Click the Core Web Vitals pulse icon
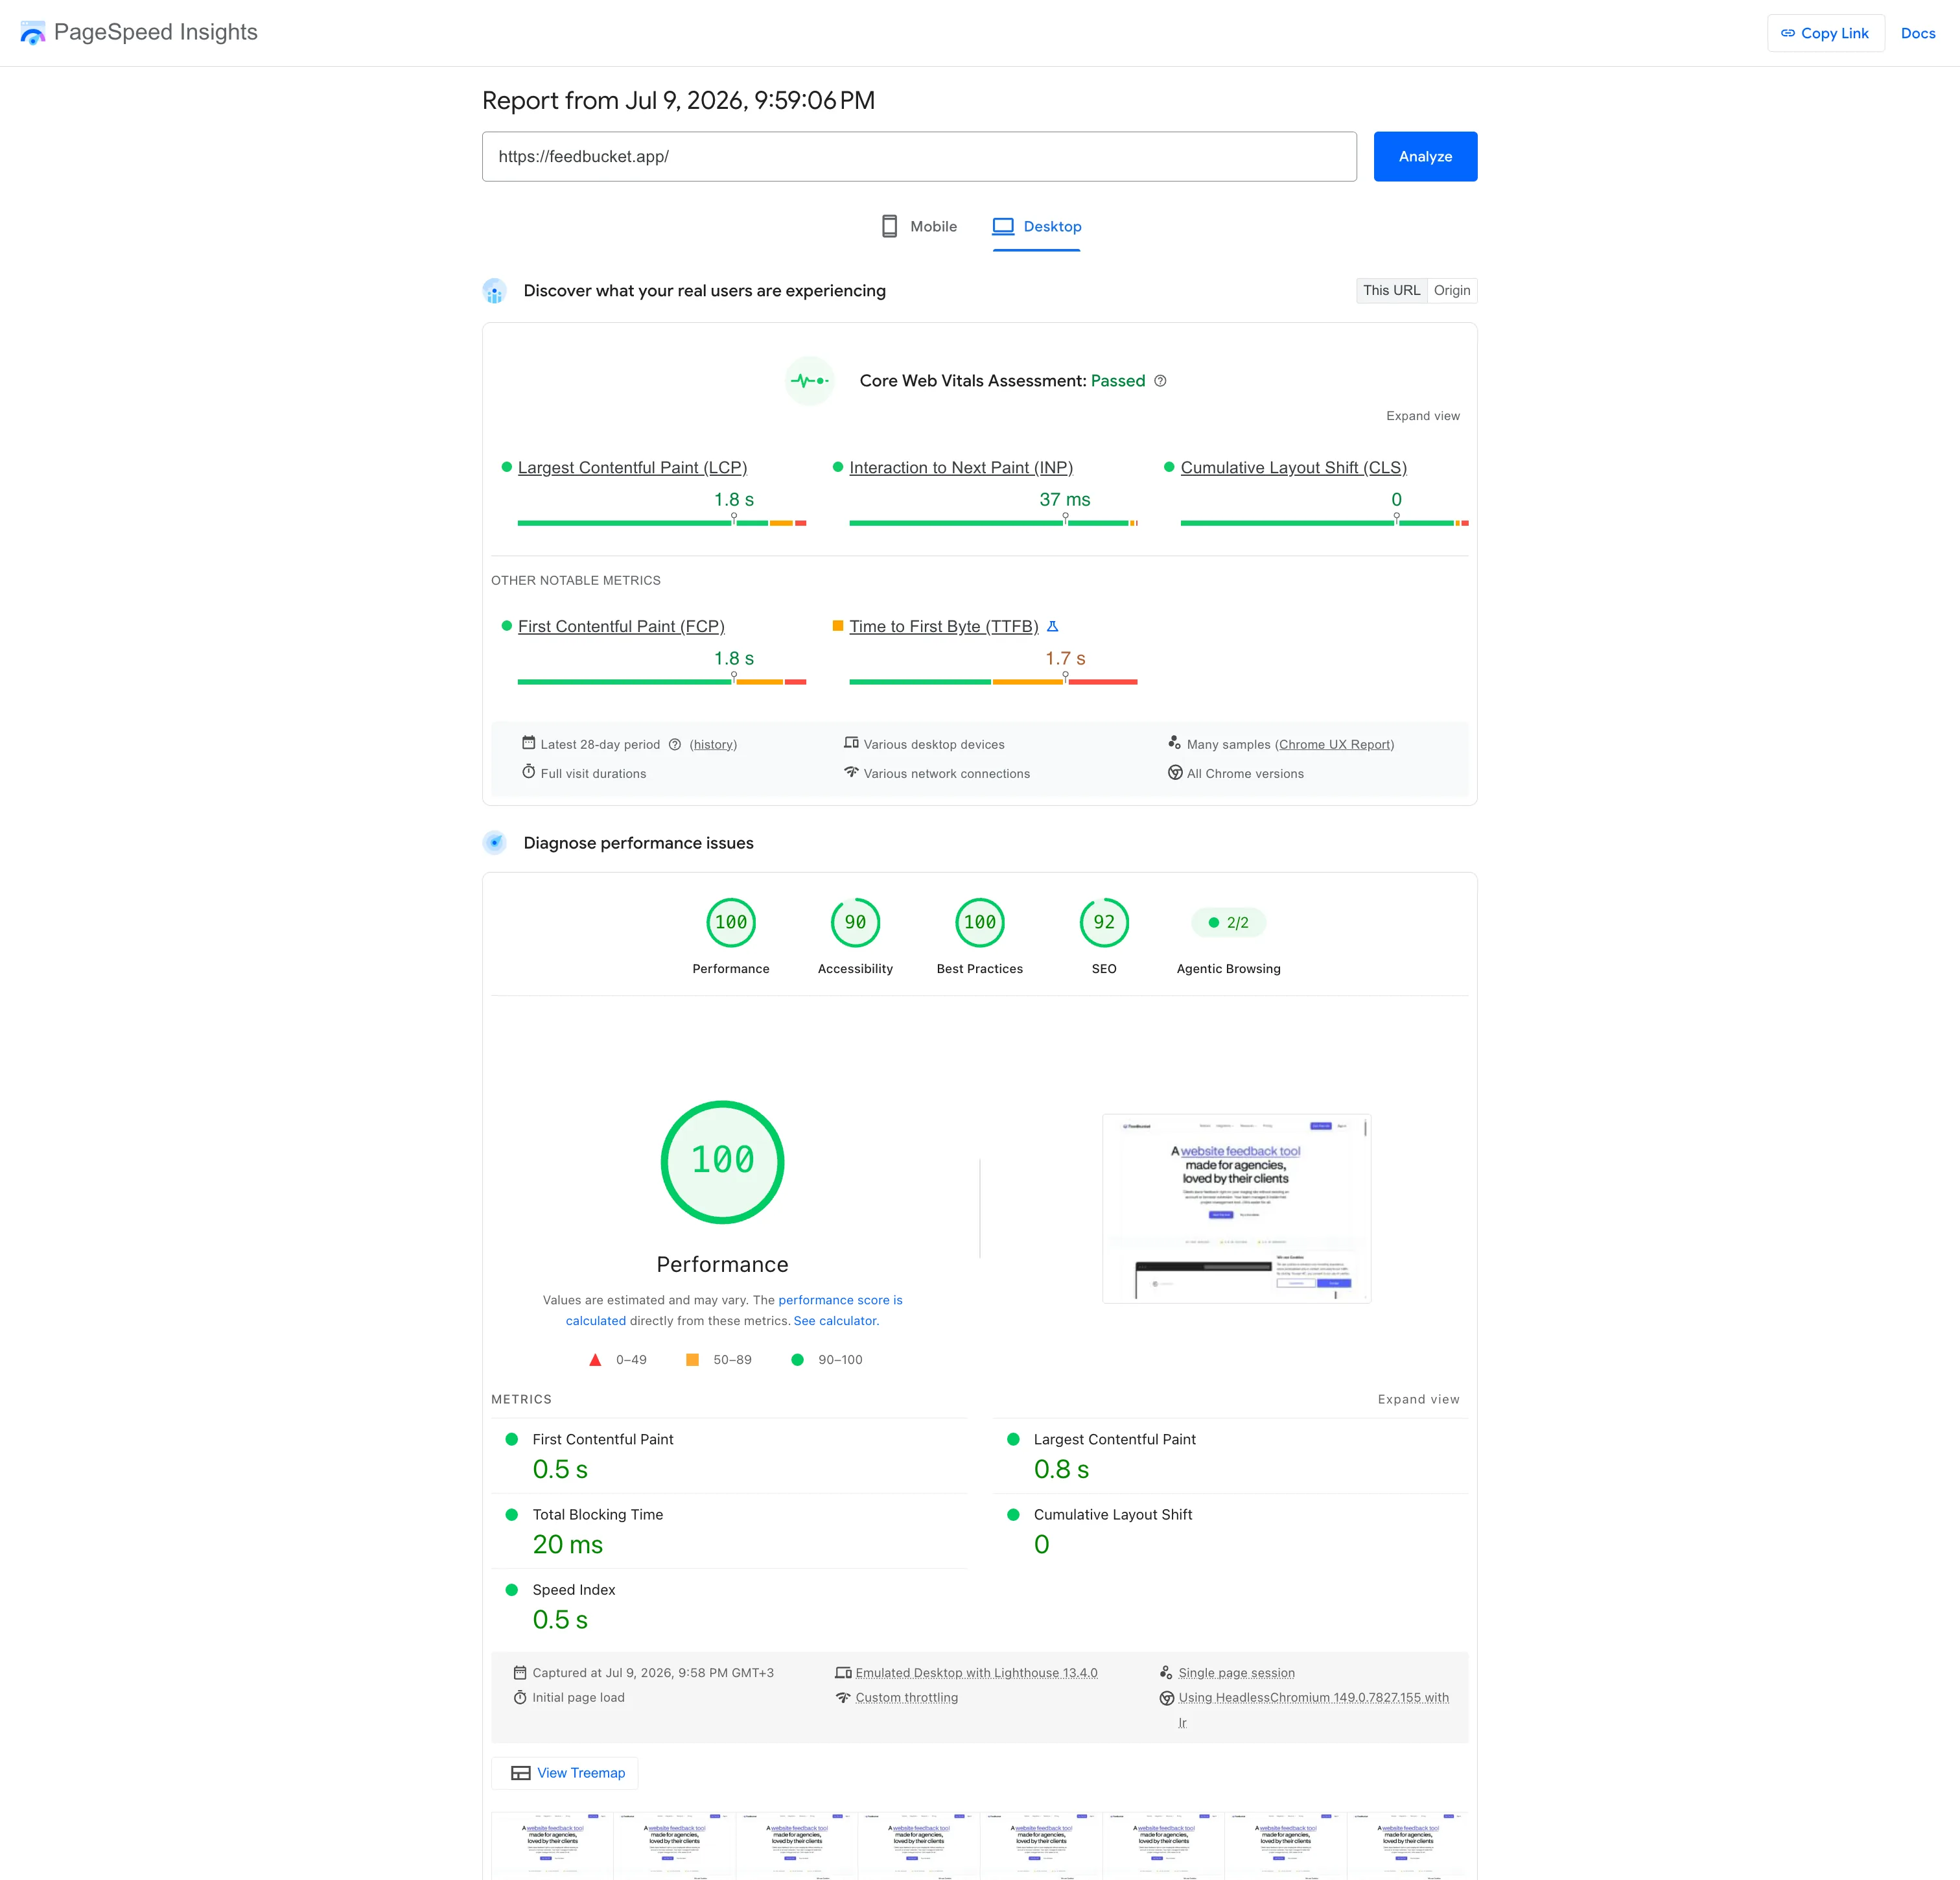This screenshot has width=1960, height=1880. [x=809, y=381]
